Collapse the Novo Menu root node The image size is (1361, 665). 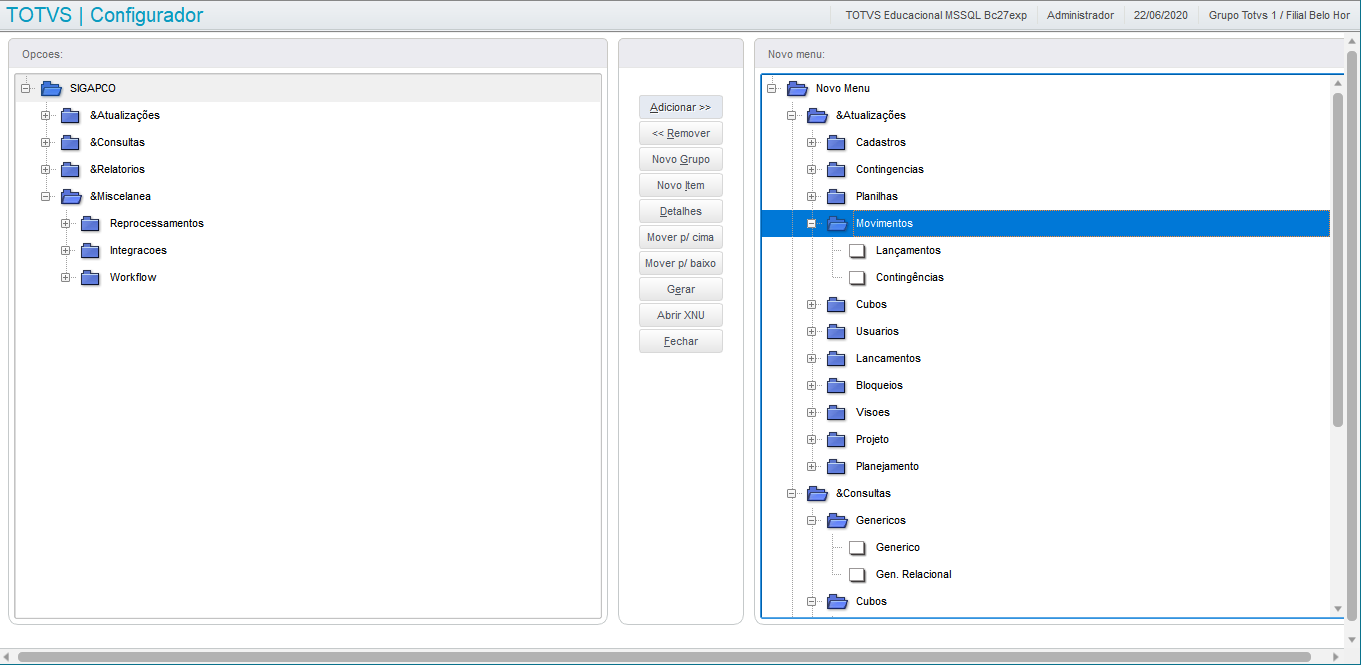point(771,88)
